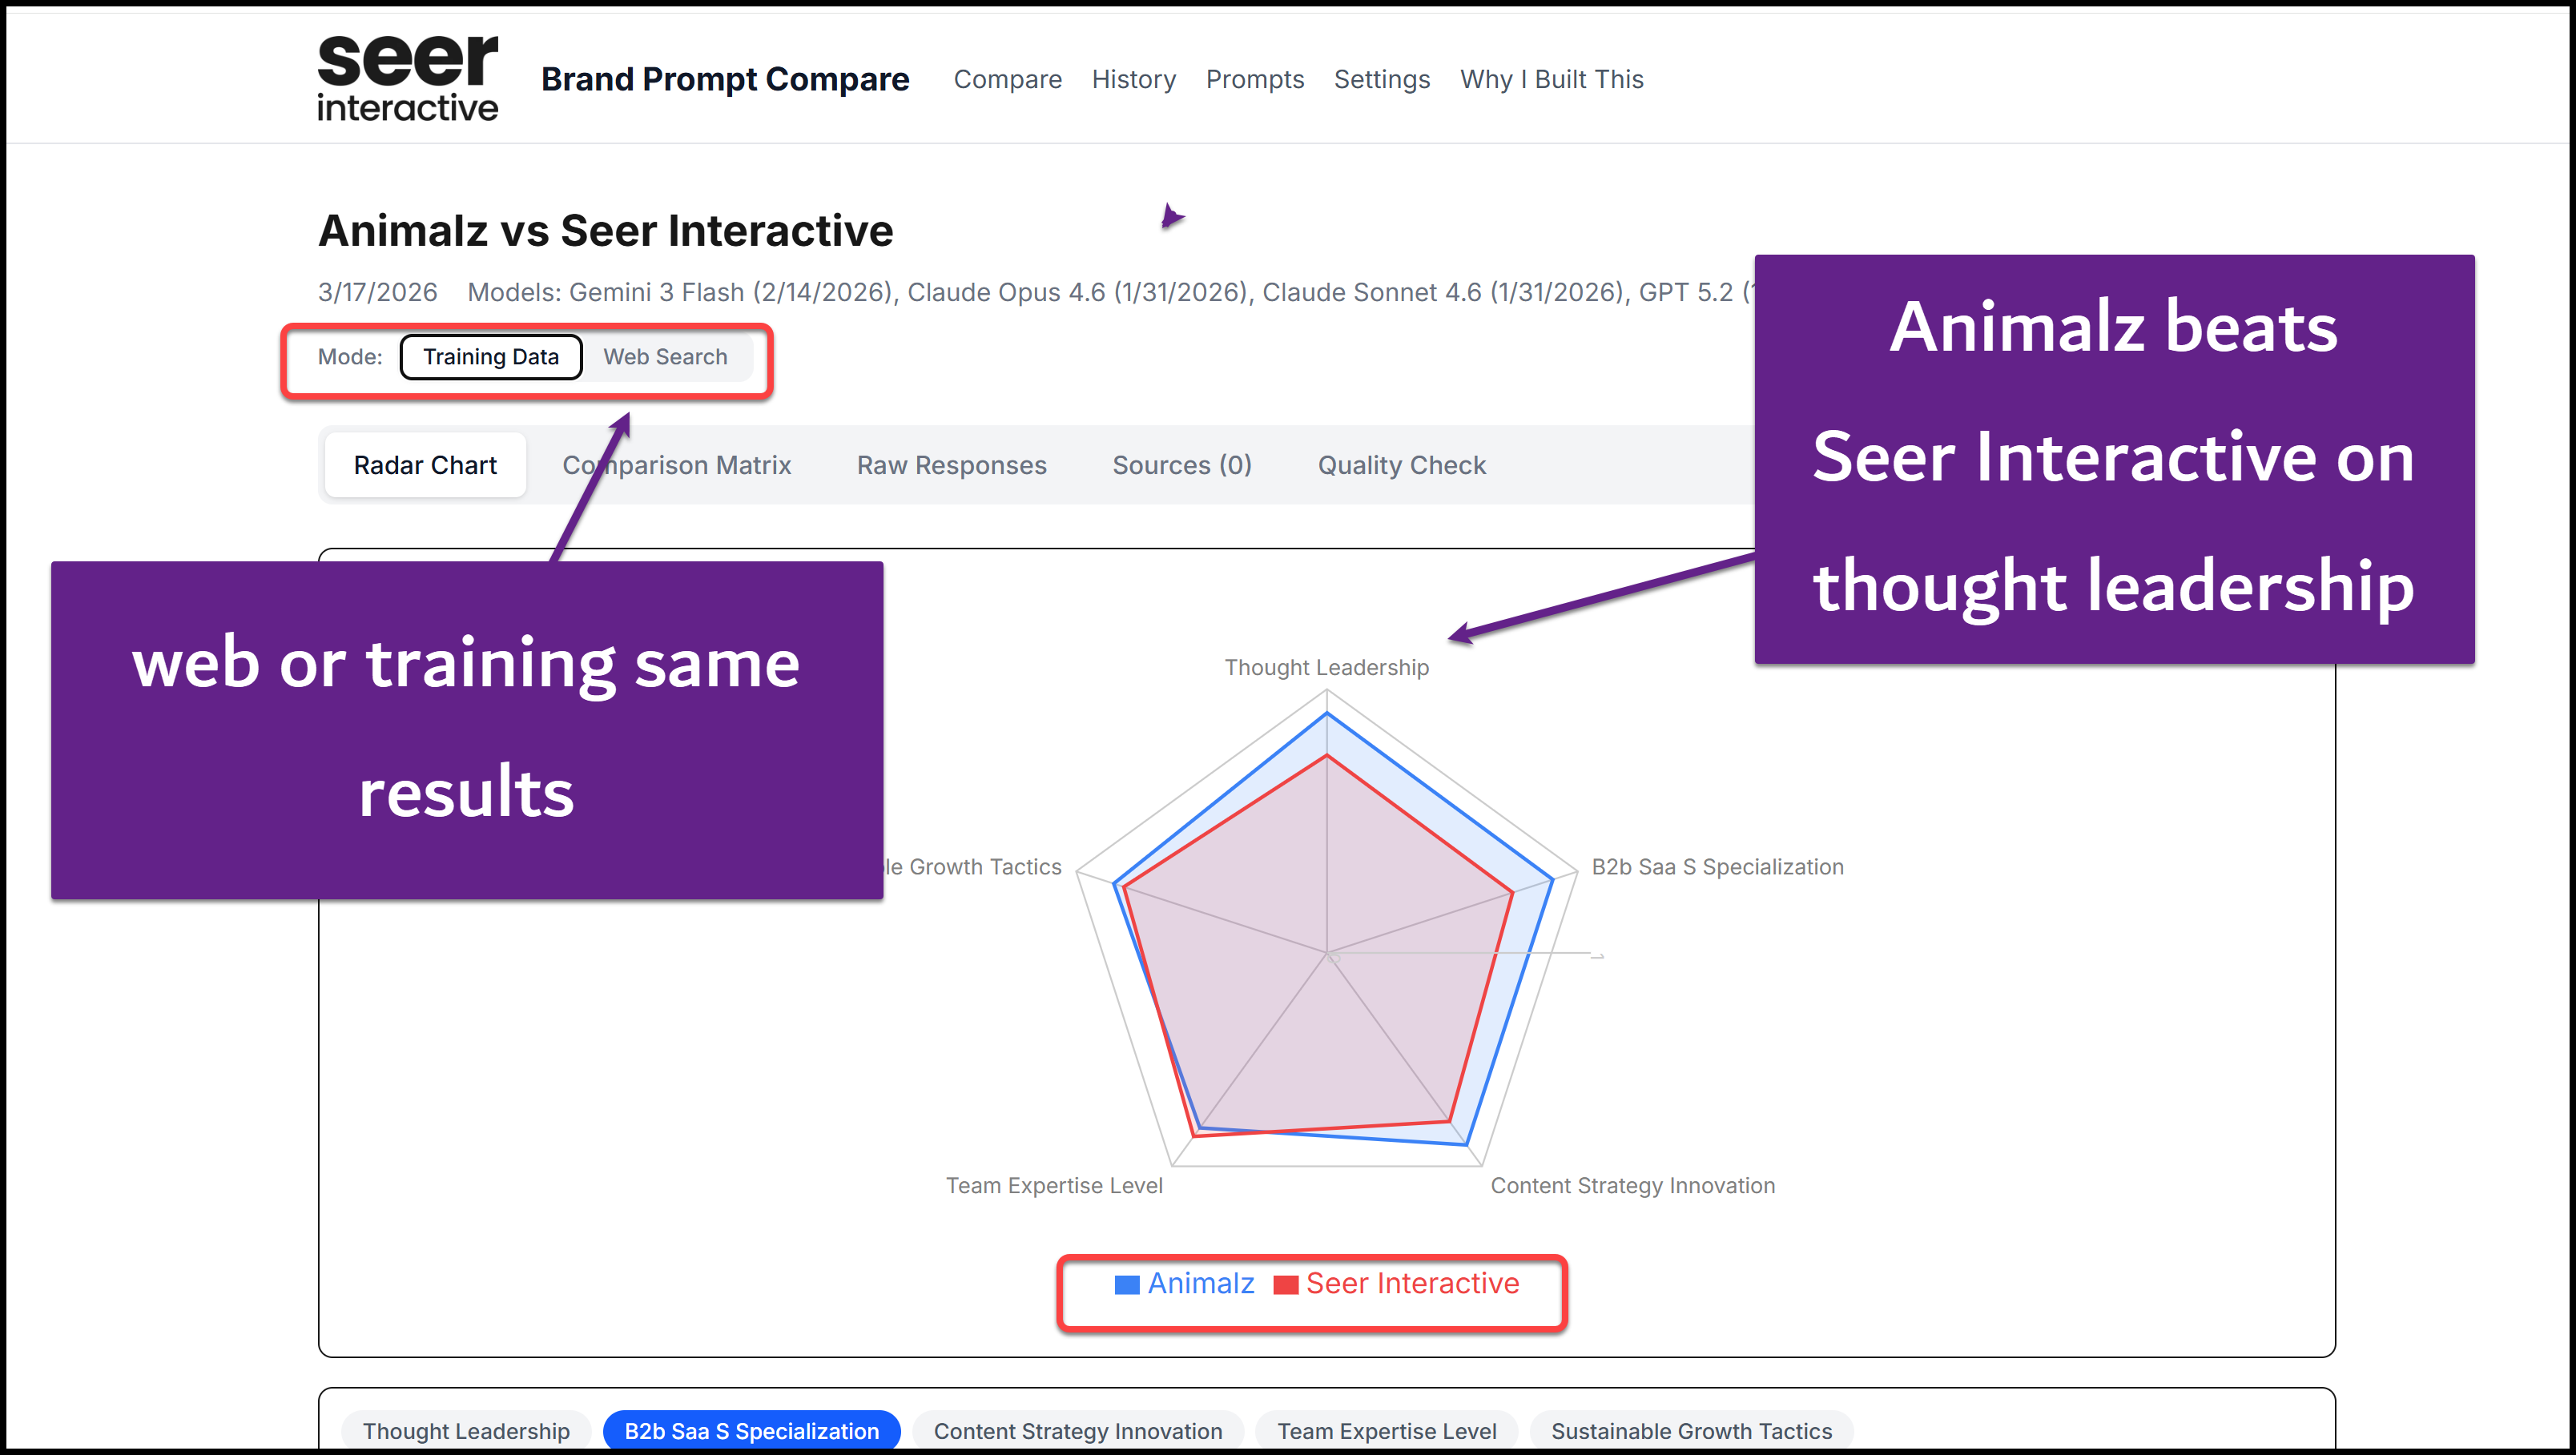2576x1455 pixels.
Task: Click the Thought Leadership radar axis label
Action: (1326, 667)
